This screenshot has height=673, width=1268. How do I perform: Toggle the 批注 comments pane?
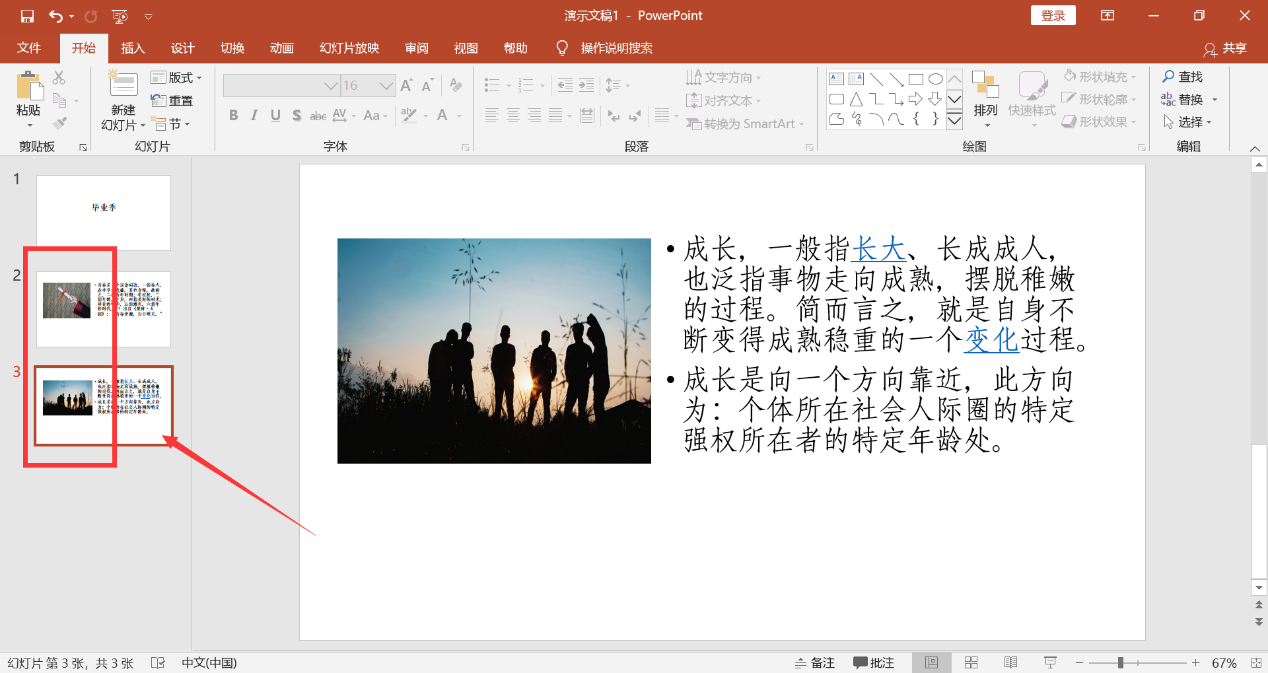(x=874, y=663)
